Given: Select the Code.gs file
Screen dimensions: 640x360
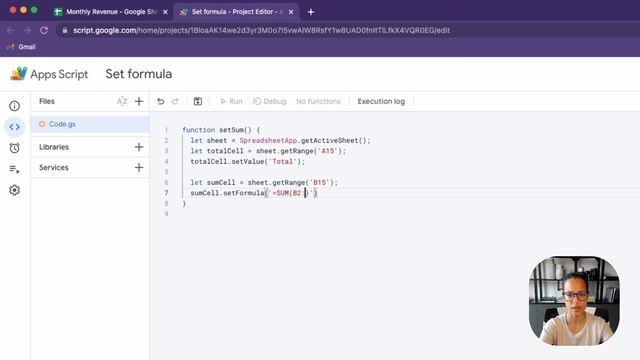Looking at the screenshot, I should [x=90, y=124].
